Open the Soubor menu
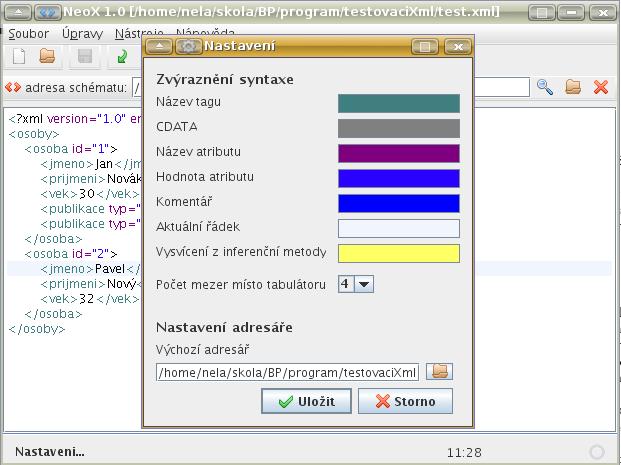The width and height of the screenshot is (621, 465). 29,34
